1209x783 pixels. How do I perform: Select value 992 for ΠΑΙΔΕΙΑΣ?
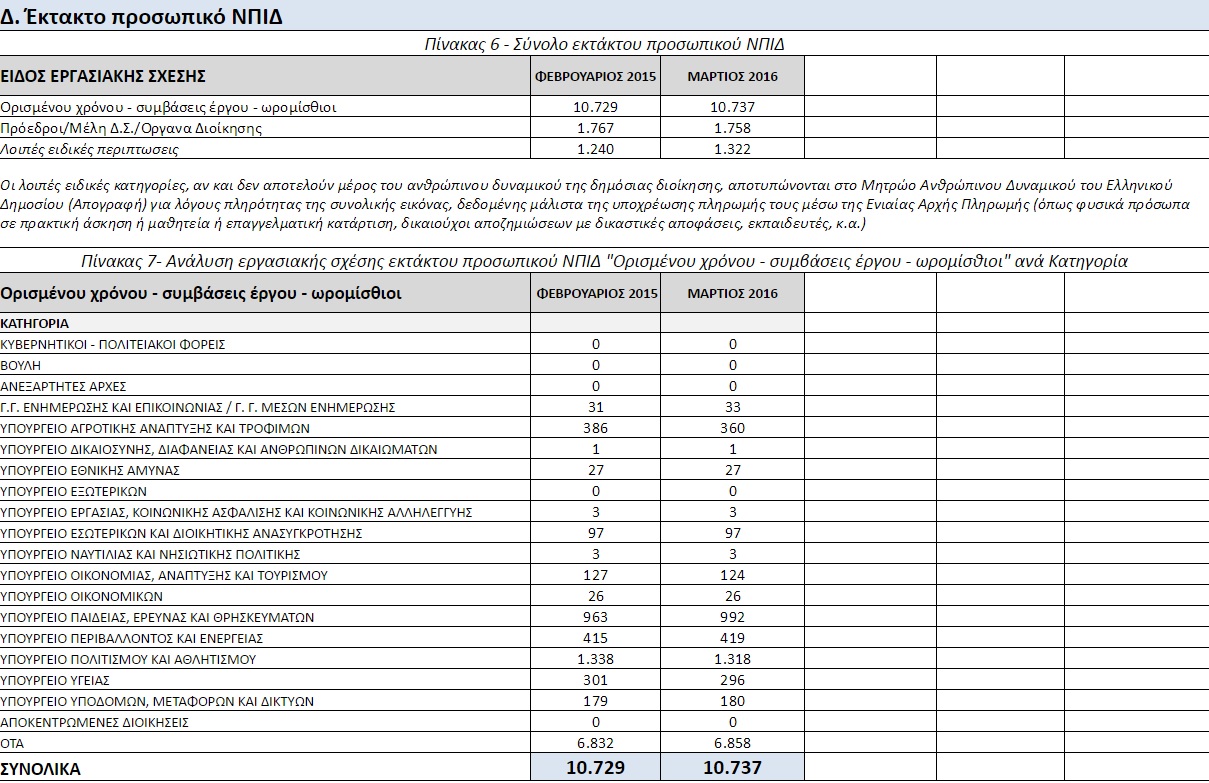(732, 617)
